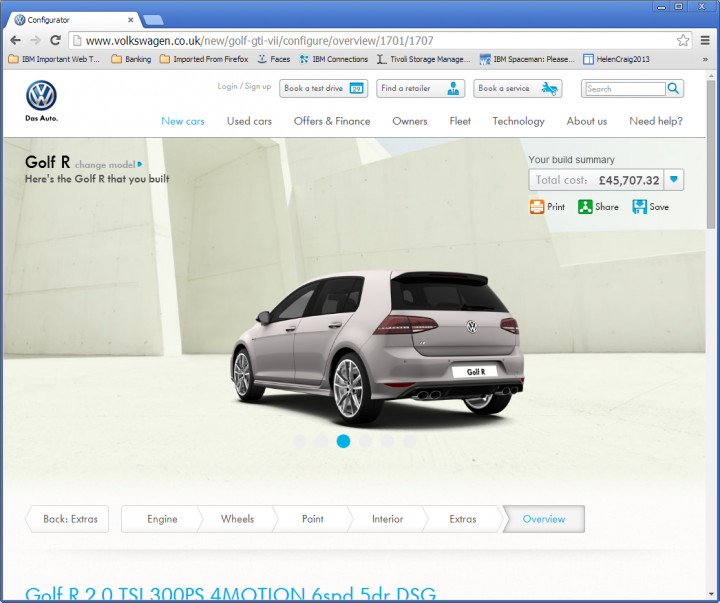Bookmark page with star icon
Image resolution: width=720 pixels, height=603 pixels.
click(683, 40)
